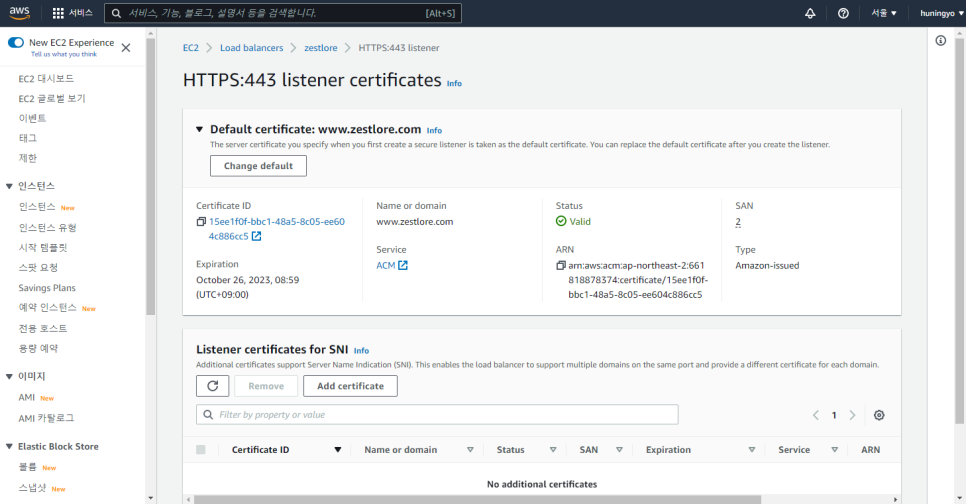
Task: Click the Filter by property or value field
Action: [x=437, y=415]
